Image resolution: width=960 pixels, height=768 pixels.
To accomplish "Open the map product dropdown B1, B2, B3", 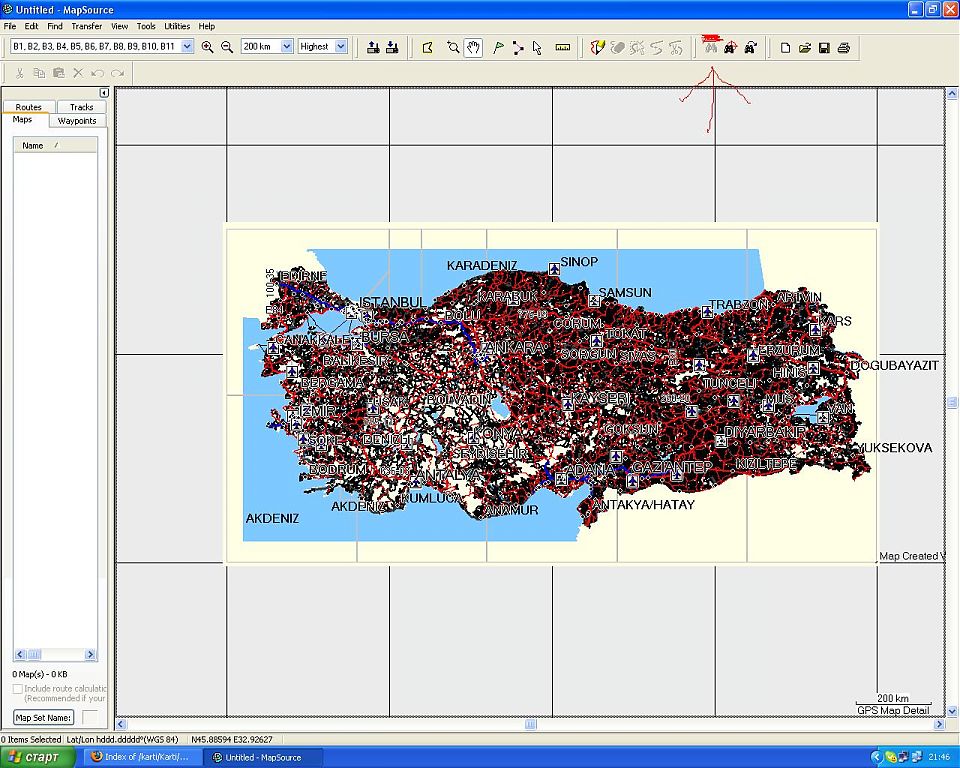I will tap(187, 47).
